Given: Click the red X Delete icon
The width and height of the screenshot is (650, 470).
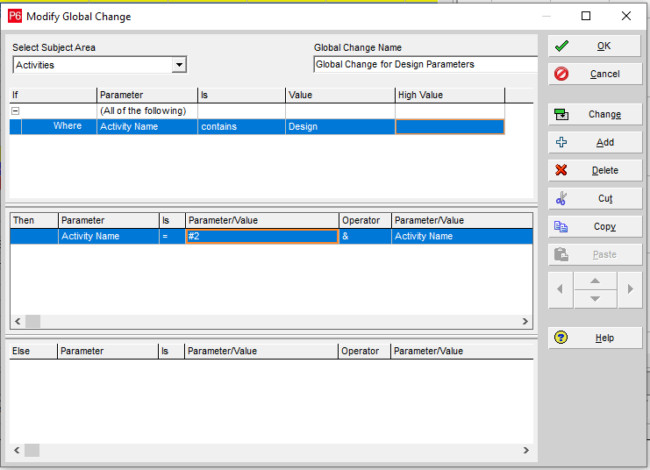Looking at the screenshot, I should tap(561, 170).
